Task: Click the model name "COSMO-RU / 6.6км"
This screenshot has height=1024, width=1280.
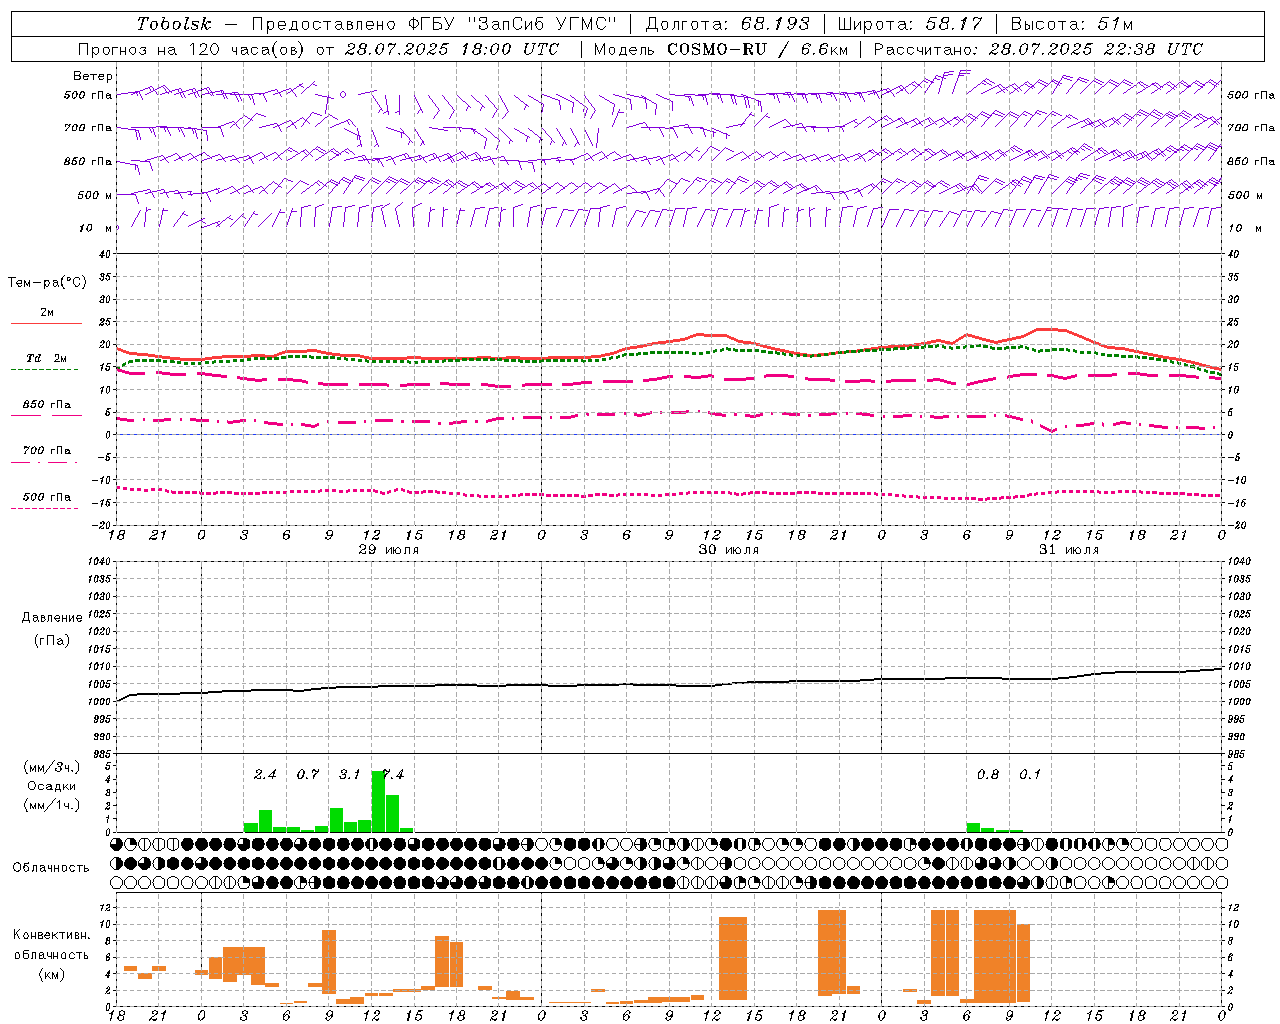Action: (x=757, y=49)
